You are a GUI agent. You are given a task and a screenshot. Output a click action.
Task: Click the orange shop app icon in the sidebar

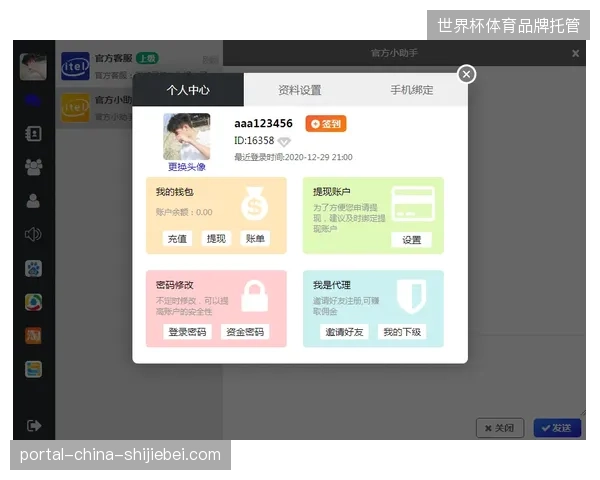pos(33,336)
